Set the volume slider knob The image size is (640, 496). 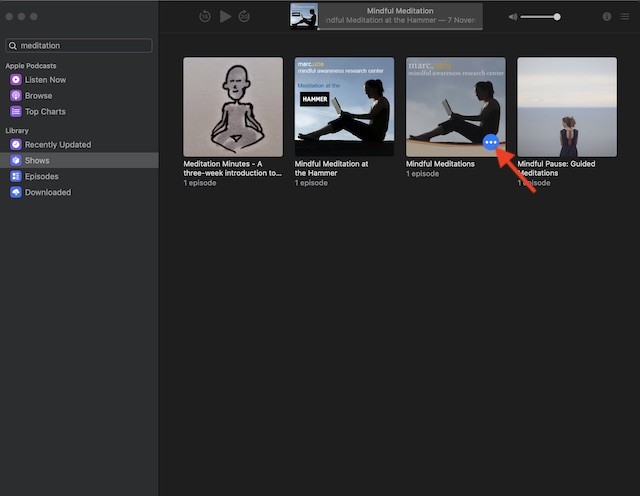point(557,17)
